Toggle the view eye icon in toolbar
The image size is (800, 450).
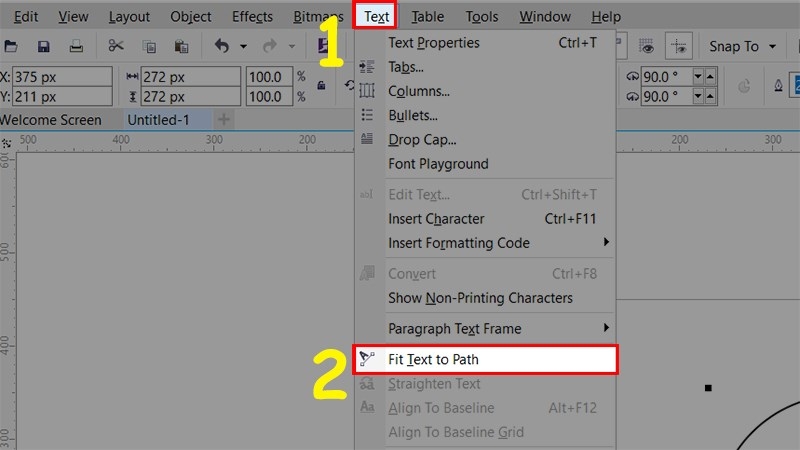(x=646, y=46)
